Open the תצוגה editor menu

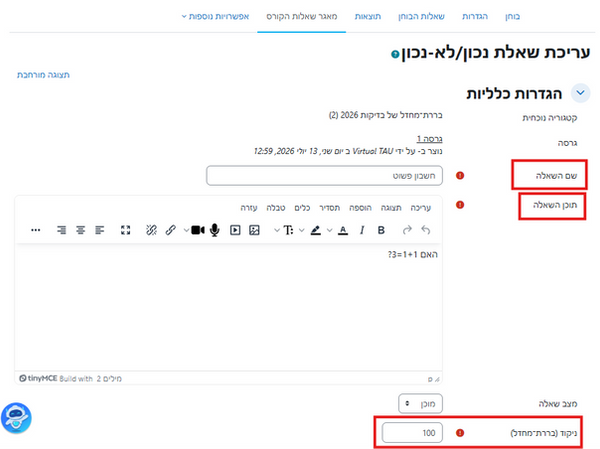tap(391, 207)
